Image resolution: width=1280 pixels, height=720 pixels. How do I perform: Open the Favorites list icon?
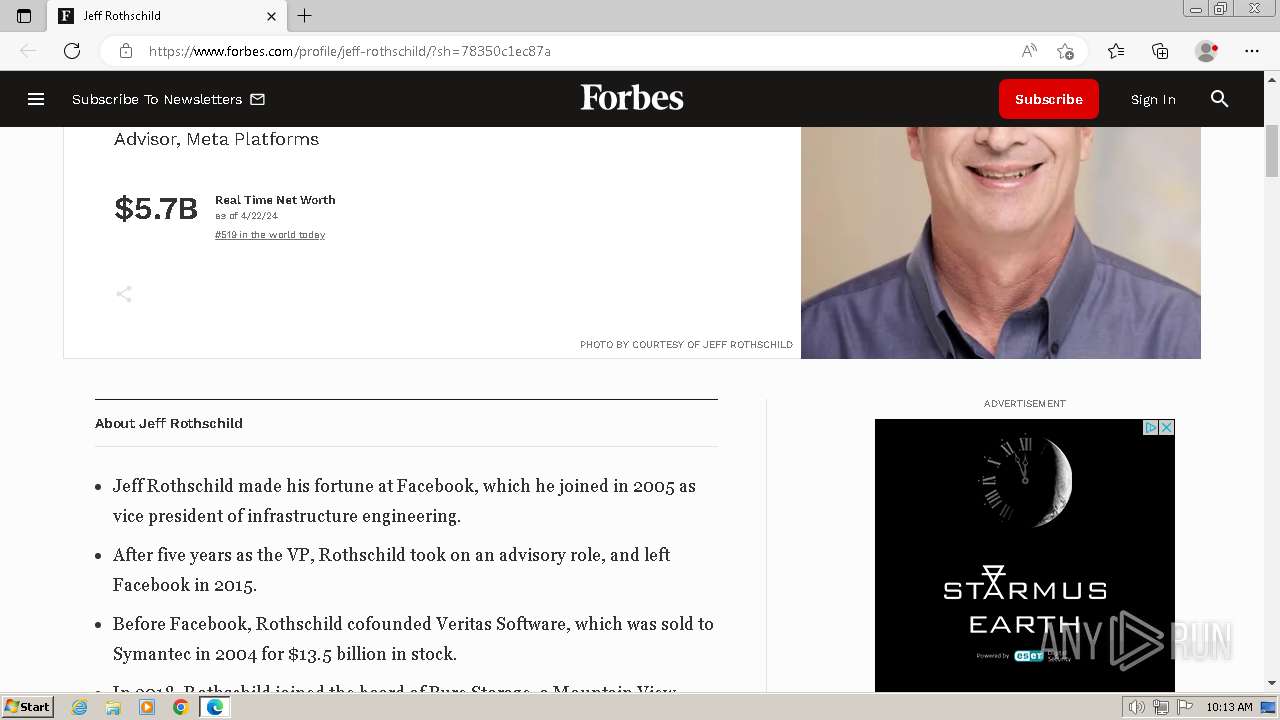[1116, 51]
